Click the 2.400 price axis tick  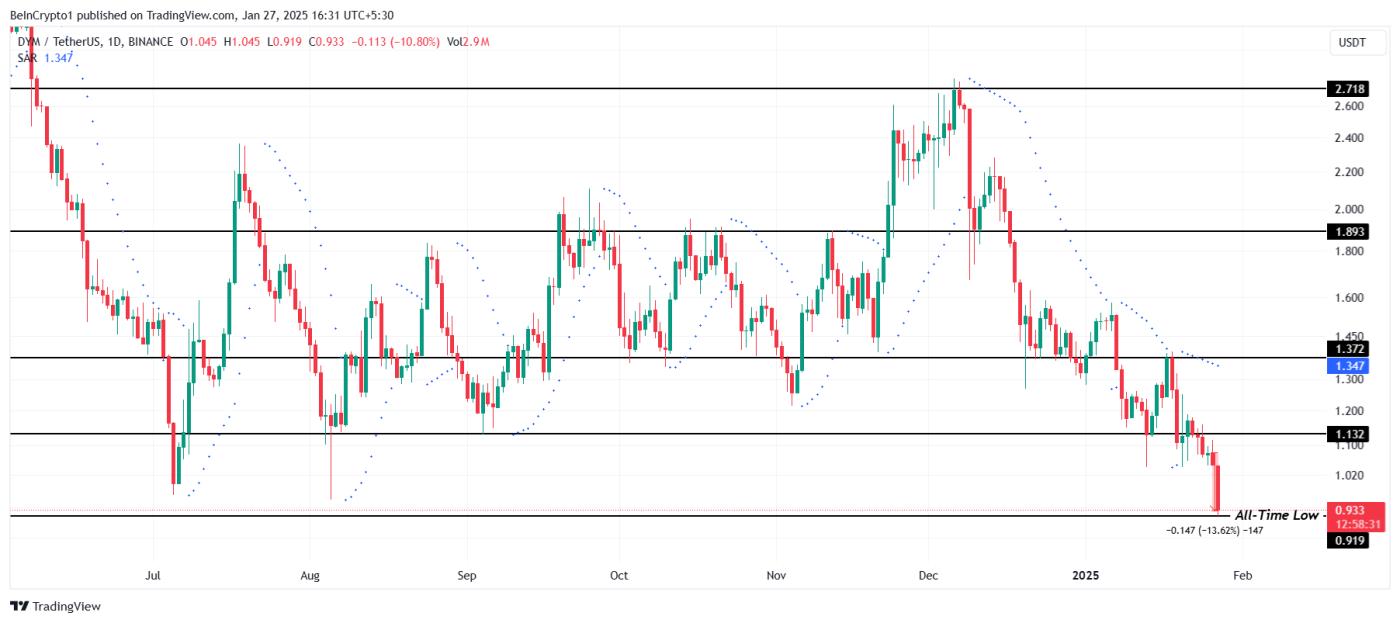1349,138
